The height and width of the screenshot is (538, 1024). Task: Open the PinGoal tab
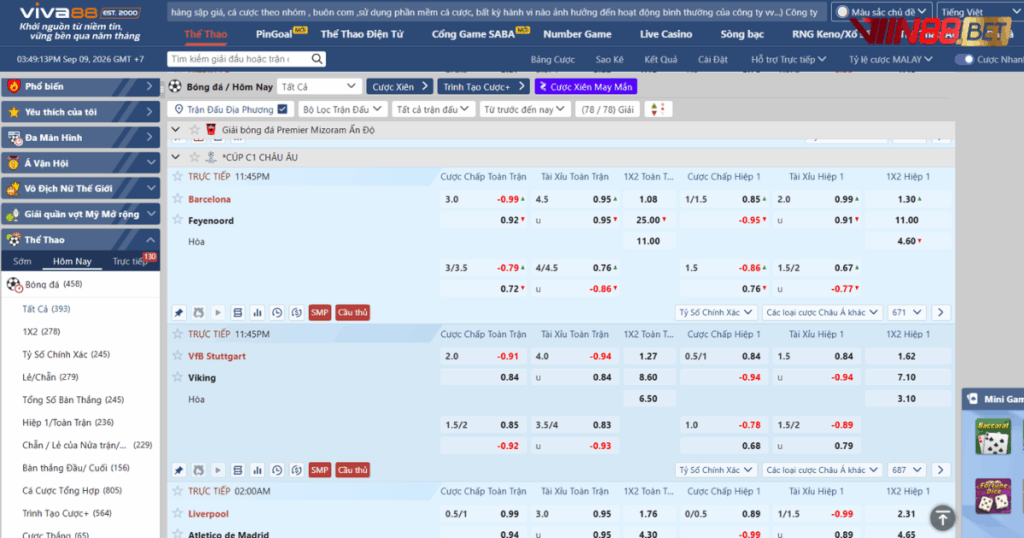[x=274, y=34]
